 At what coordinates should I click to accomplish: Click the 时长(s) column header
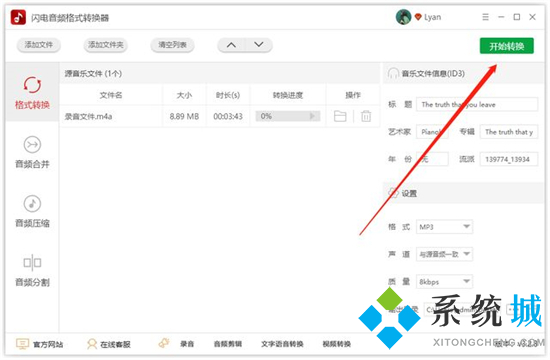228,95
